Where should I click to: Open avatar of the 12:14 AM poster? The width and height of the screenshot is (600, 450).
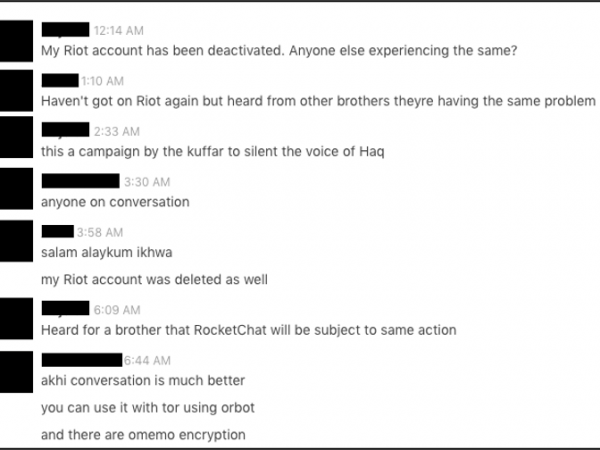[16, 41]
